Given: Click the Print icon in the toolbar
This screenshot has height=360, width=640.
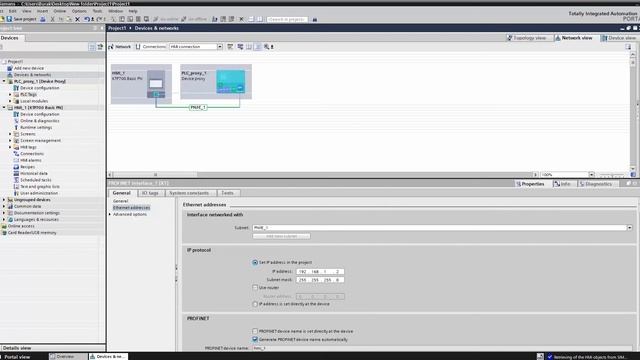Looking at the screenshot, I should pyautogui.click(x=43, y=19).
